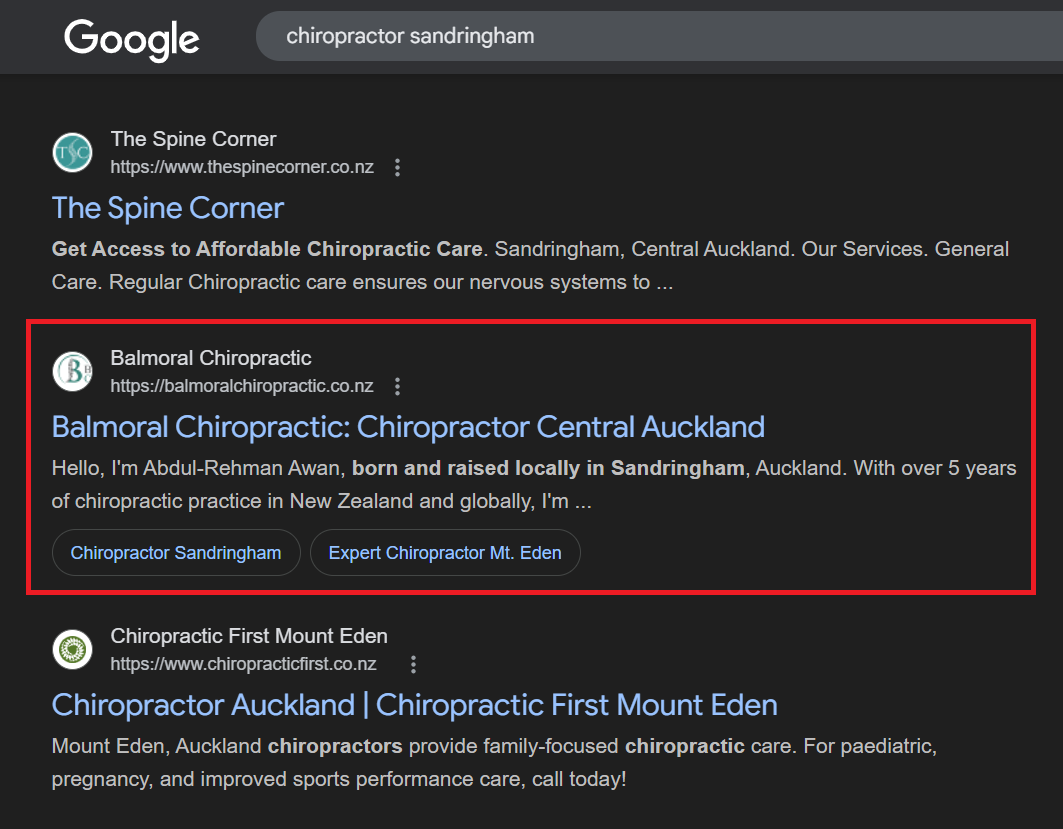Open The Spine Corner title link
This screenshot has height=829, width=1063.
pyautogui.click(x=168, y=208)
